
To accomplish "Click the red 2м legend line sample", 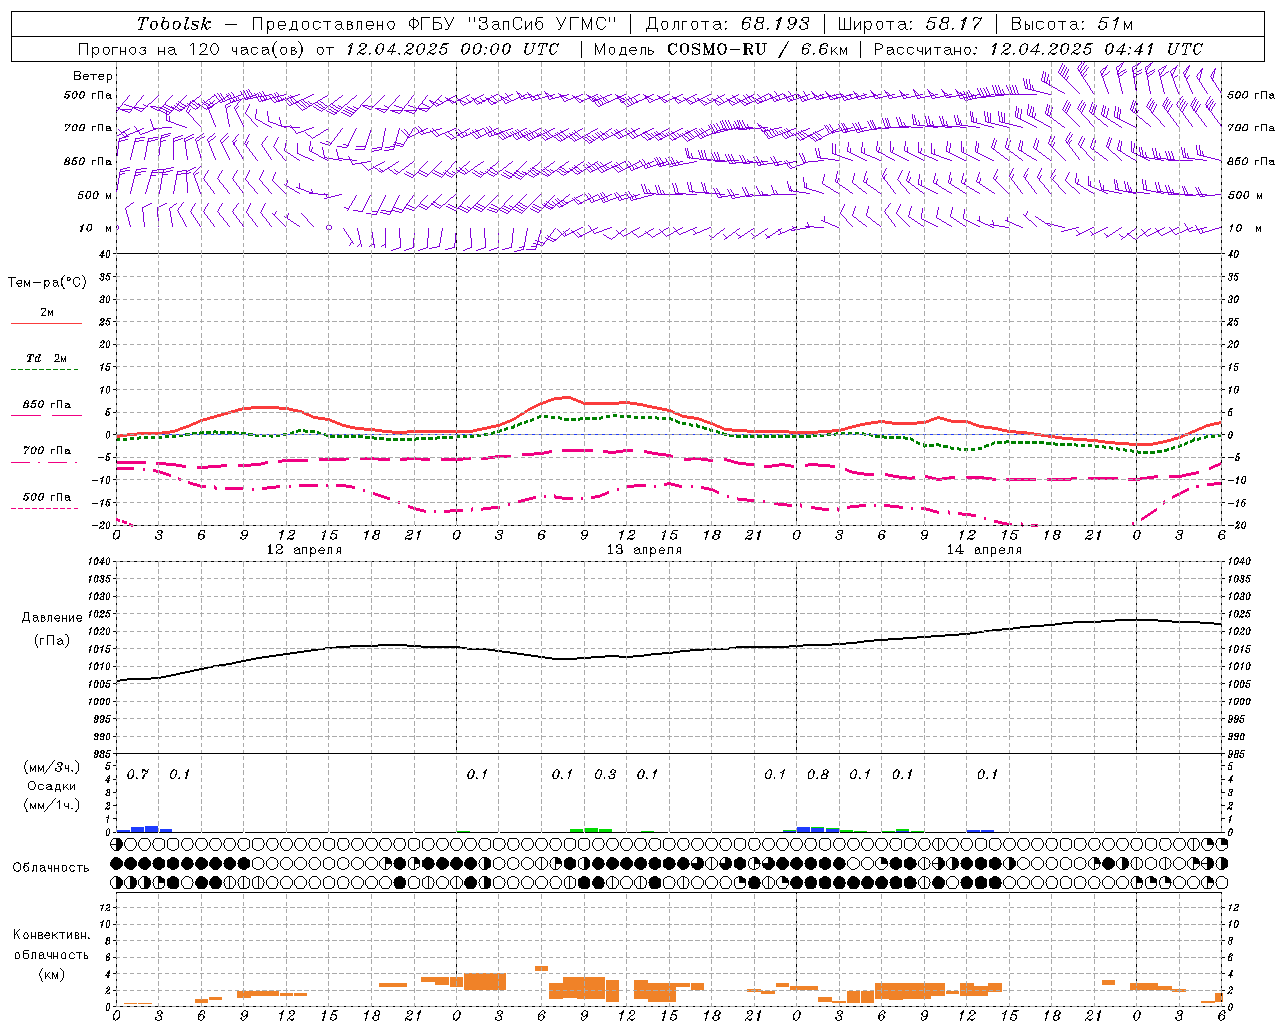I will (x=46, y=324).
